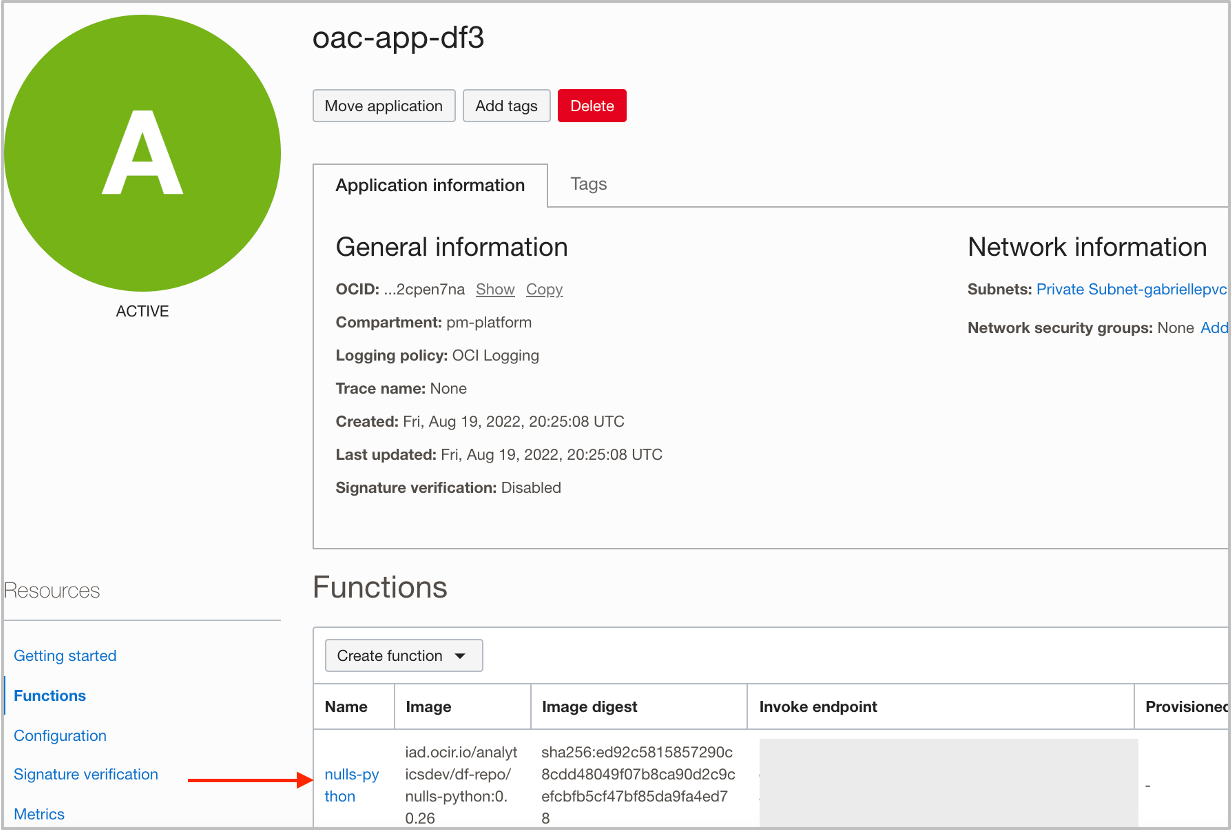Open Getting started in Resources sidebar

click(65, 655)
